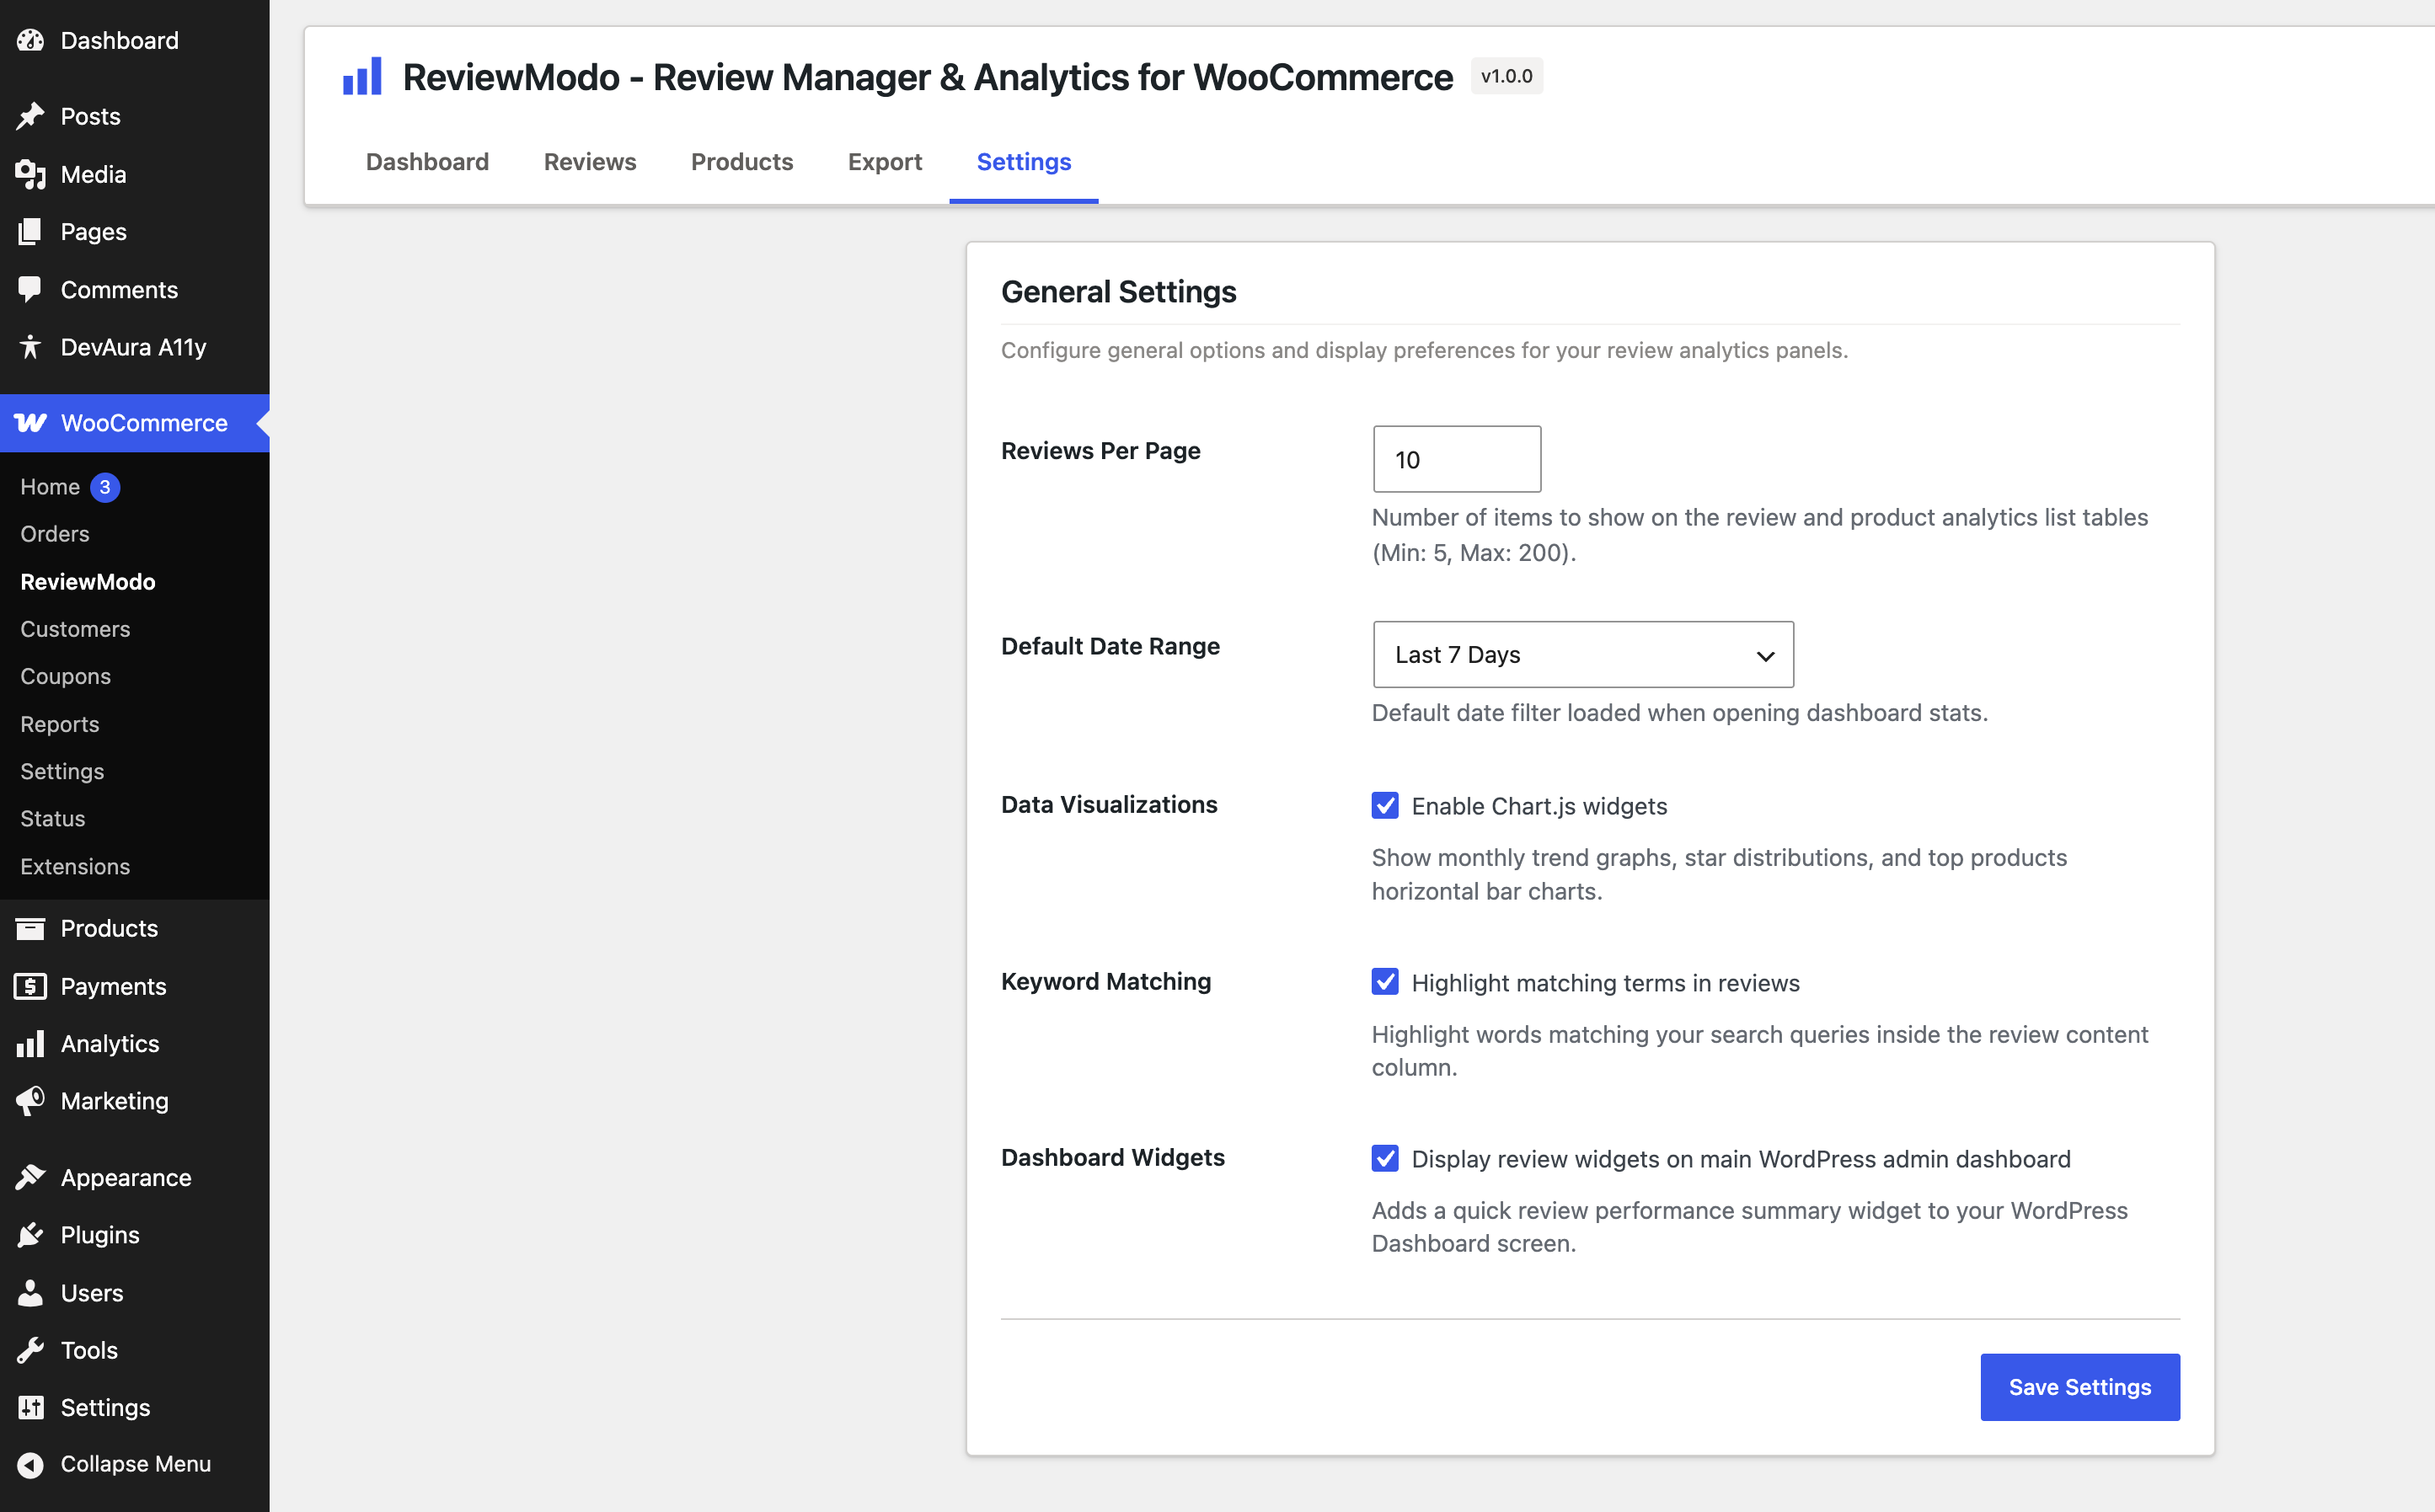
Task: Click the Comments sidebar label
Action: [120, 289]
